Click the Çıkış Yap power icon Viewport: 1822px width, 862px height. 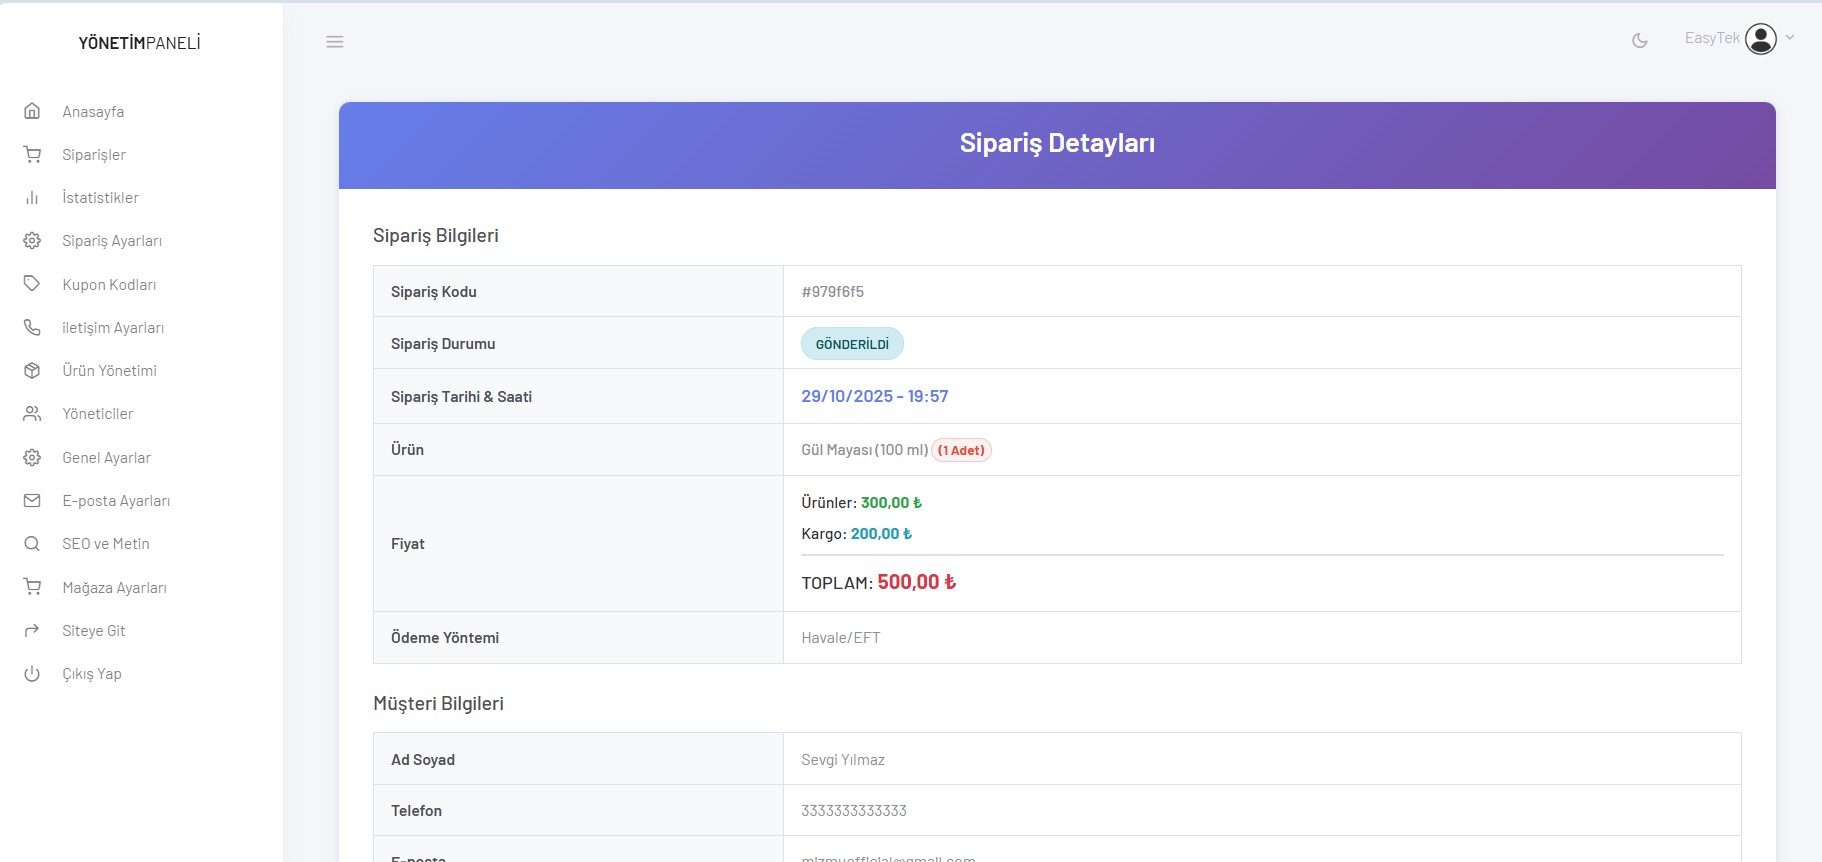[32, 673]
